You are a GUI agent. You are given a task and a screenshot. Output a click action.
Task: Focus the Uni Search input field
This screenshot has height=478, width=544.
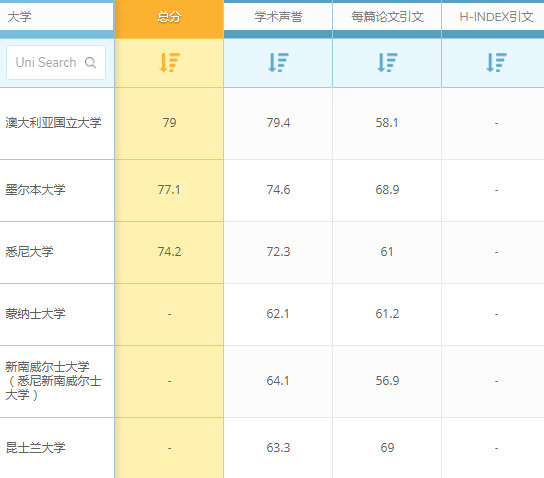click(x=56, y=62)
